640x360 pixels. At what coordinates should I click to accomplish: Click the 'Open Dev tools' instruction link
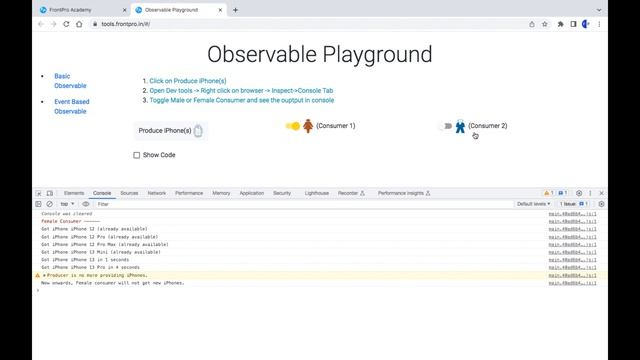click(x=241, y=91)
